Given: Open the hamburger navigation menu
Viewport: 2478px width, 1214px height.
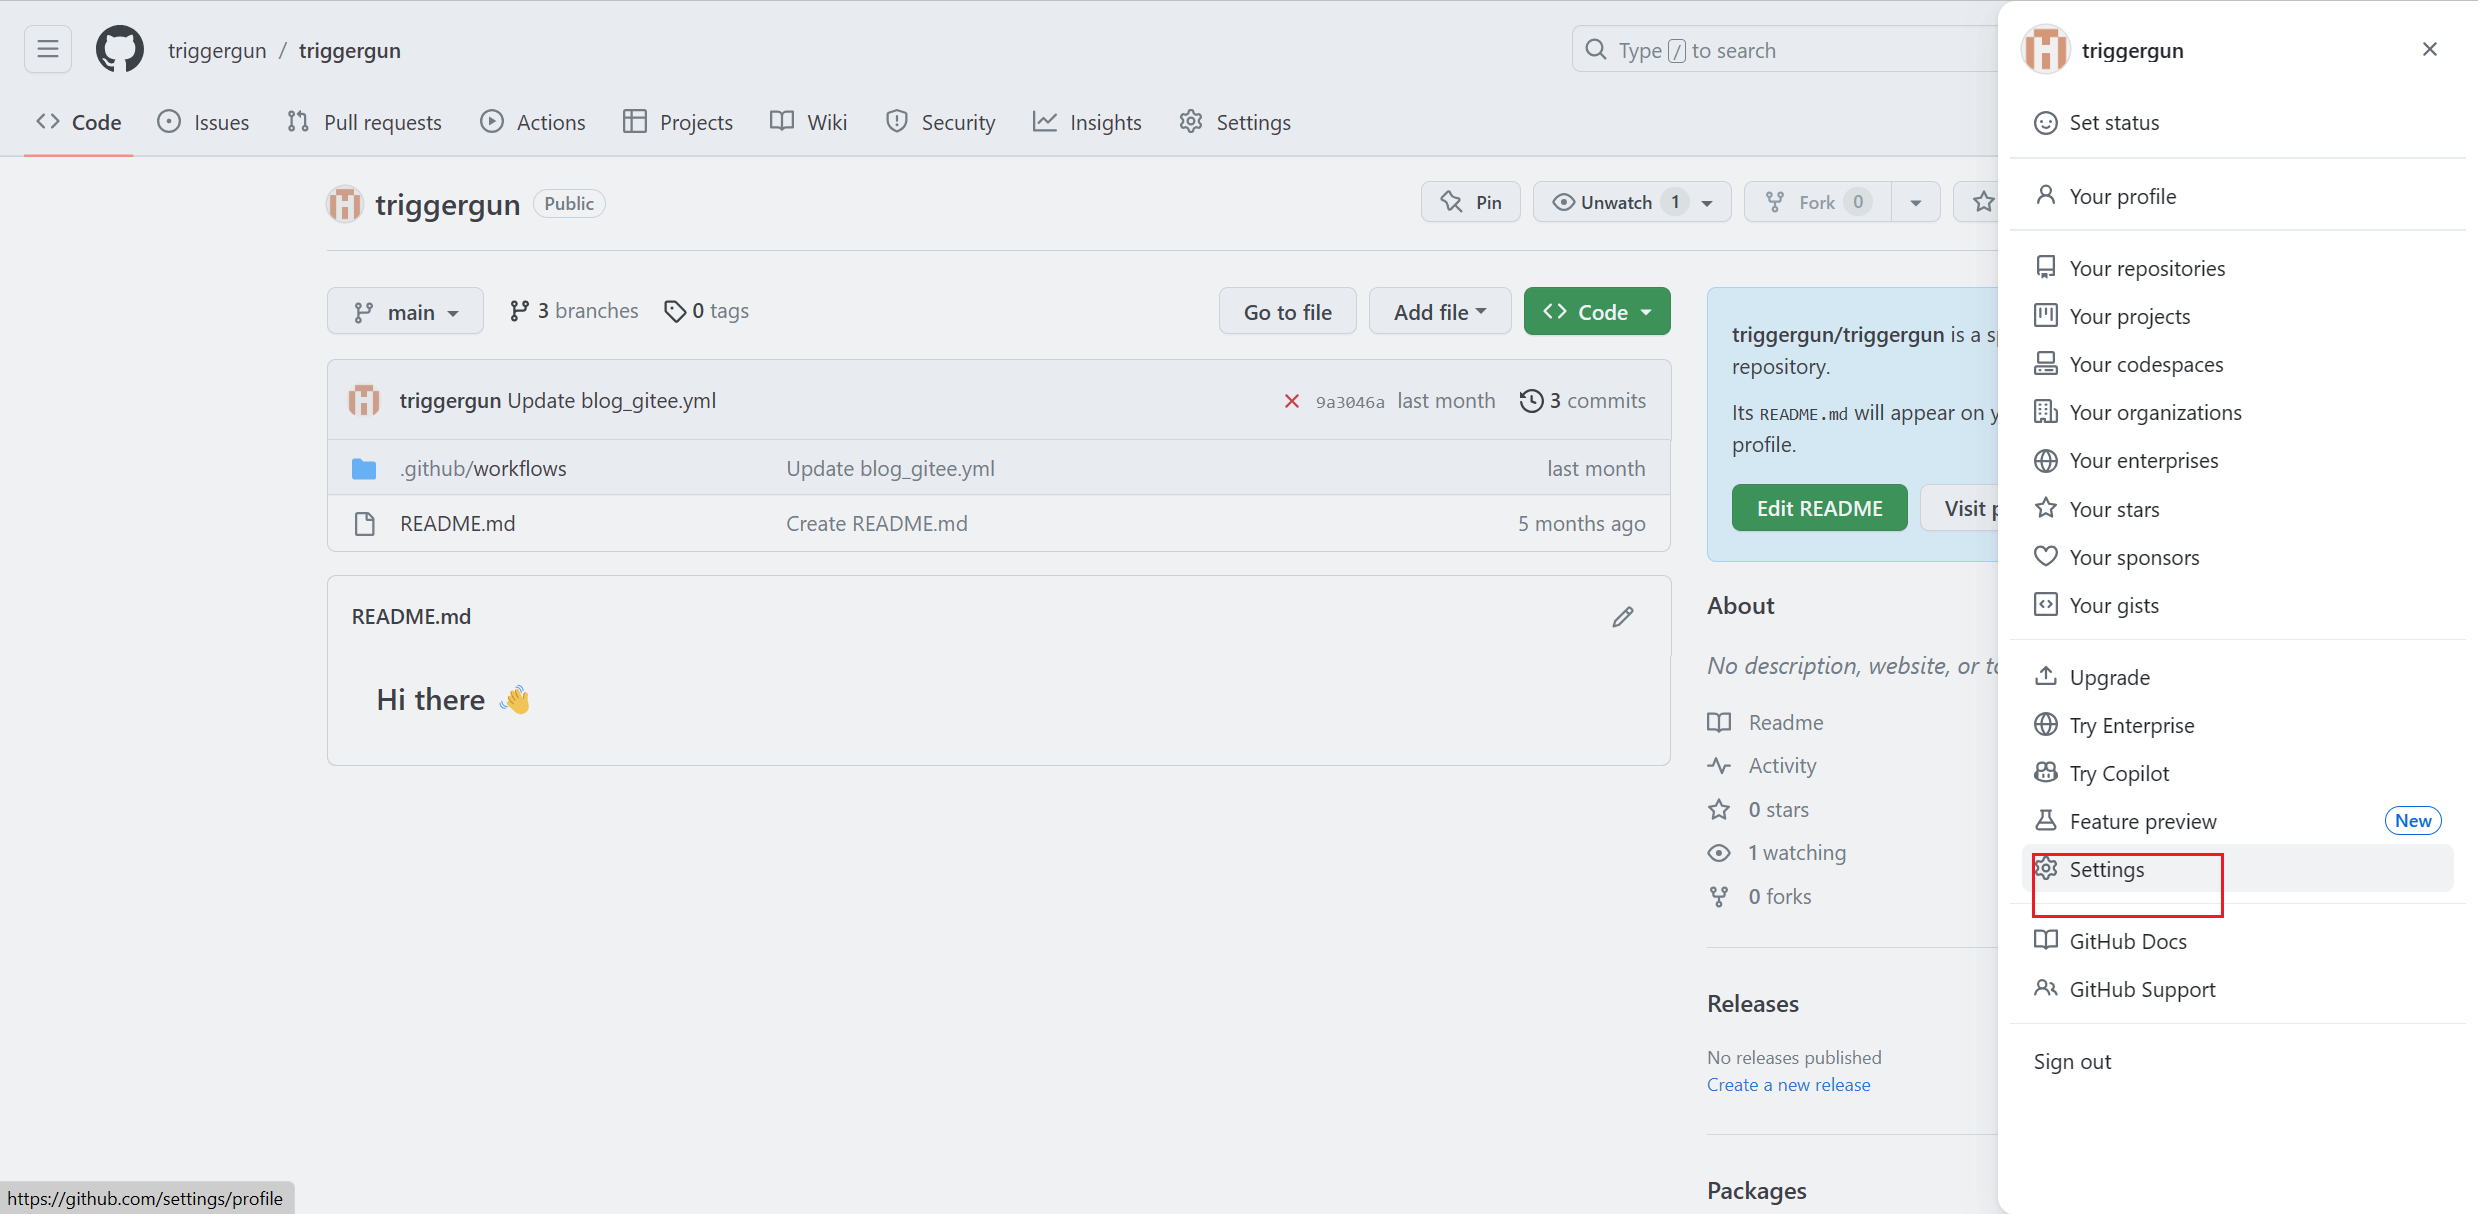Looking at the screenshot, I should click(x=47, y=49).
